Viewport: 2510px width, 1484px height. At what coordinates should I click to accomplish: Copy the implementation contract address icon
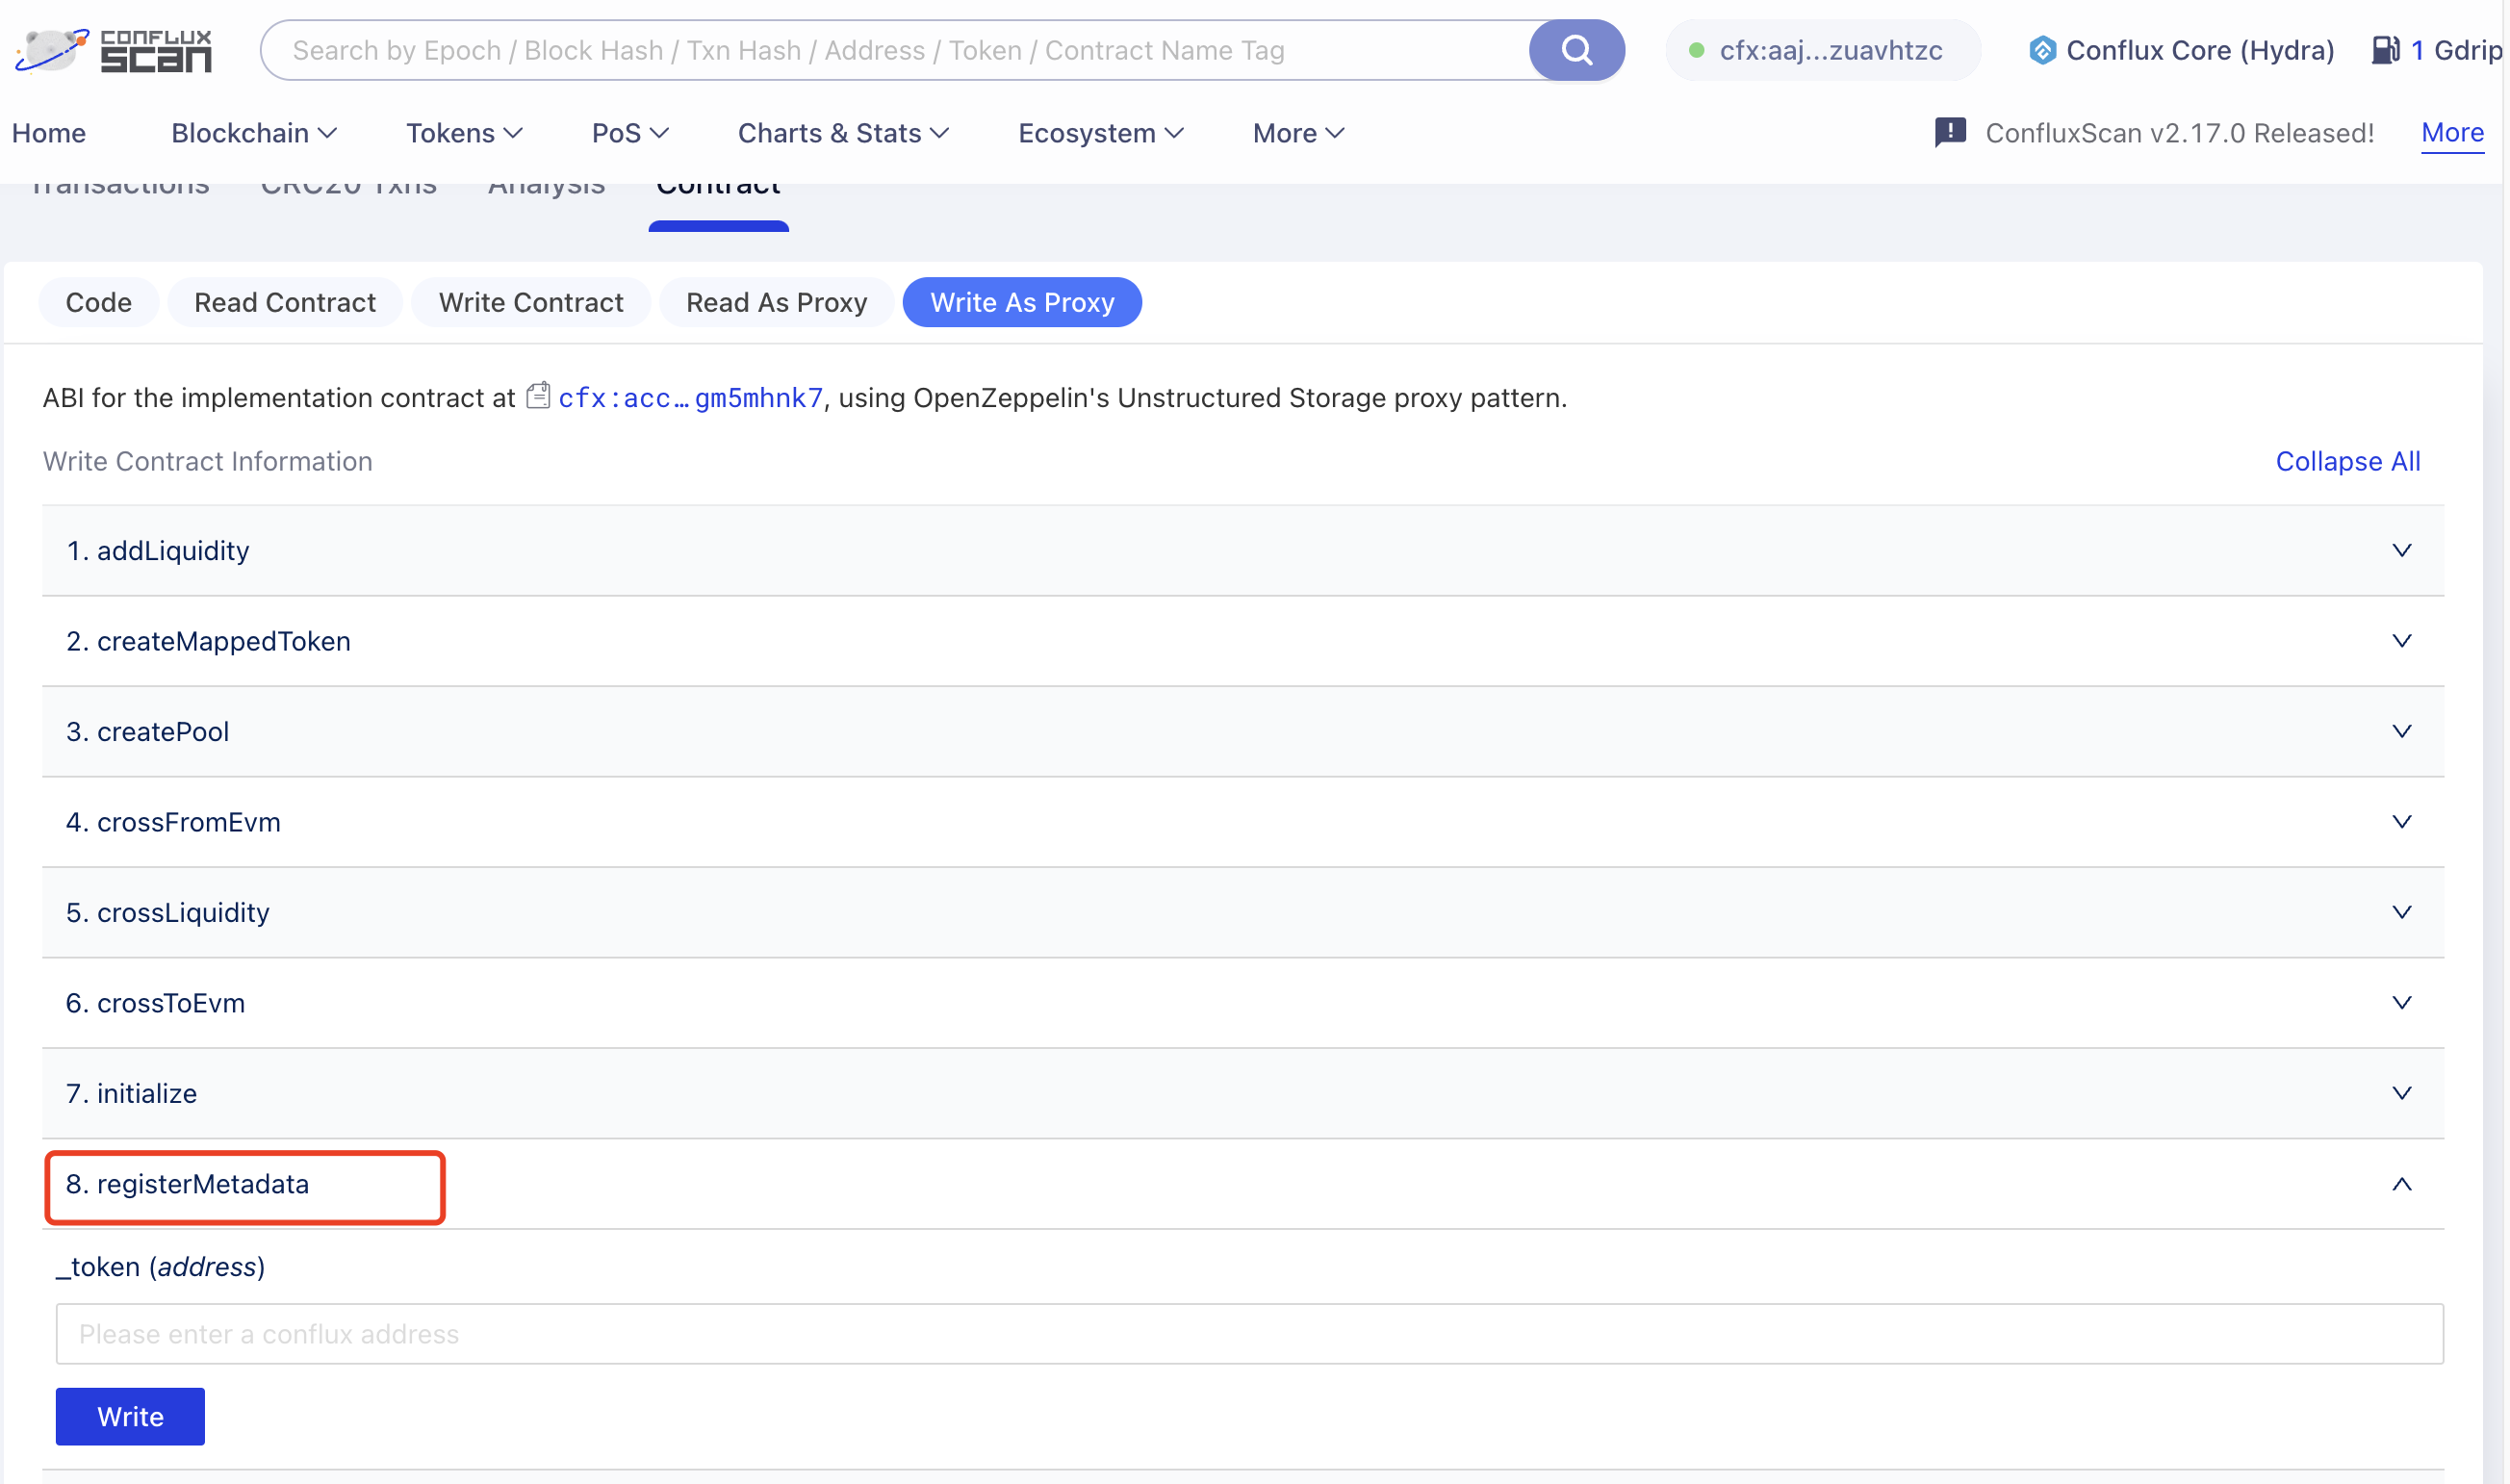click(x=538, y=397)
